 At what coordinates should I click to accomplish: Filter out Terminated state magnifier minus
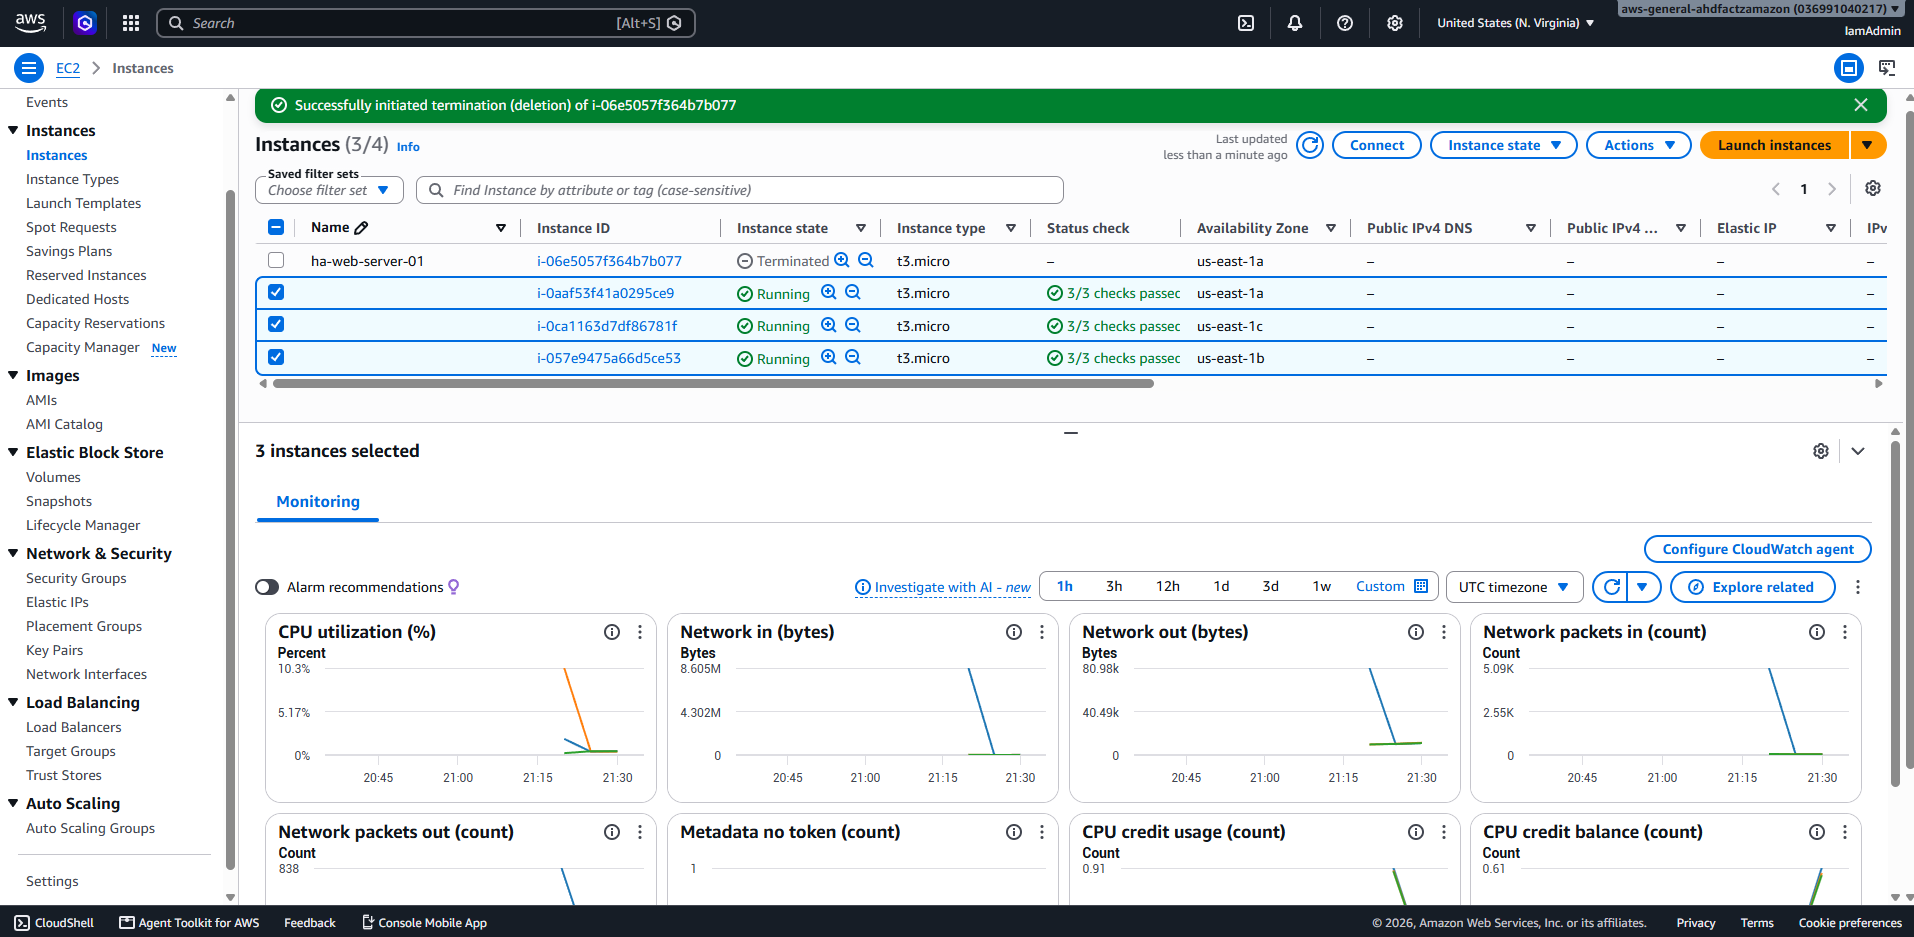pyautogui.click(x=866, y=260)
